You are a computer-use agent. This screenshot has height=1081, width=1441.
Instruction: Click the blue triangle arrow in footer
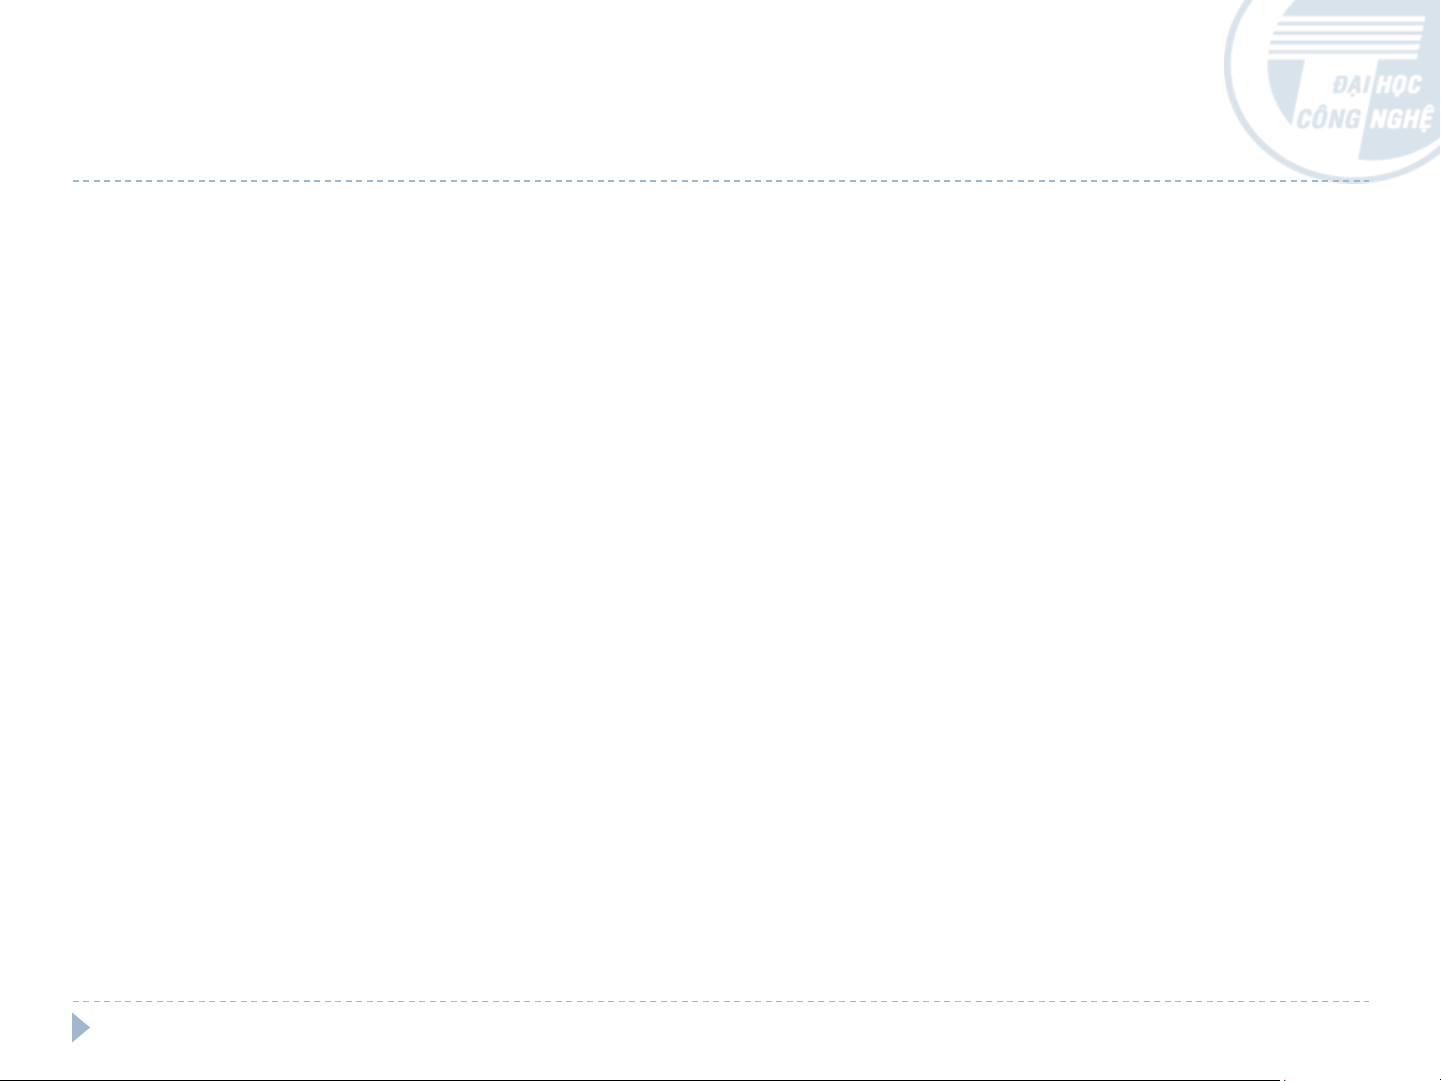[80, 1028]
